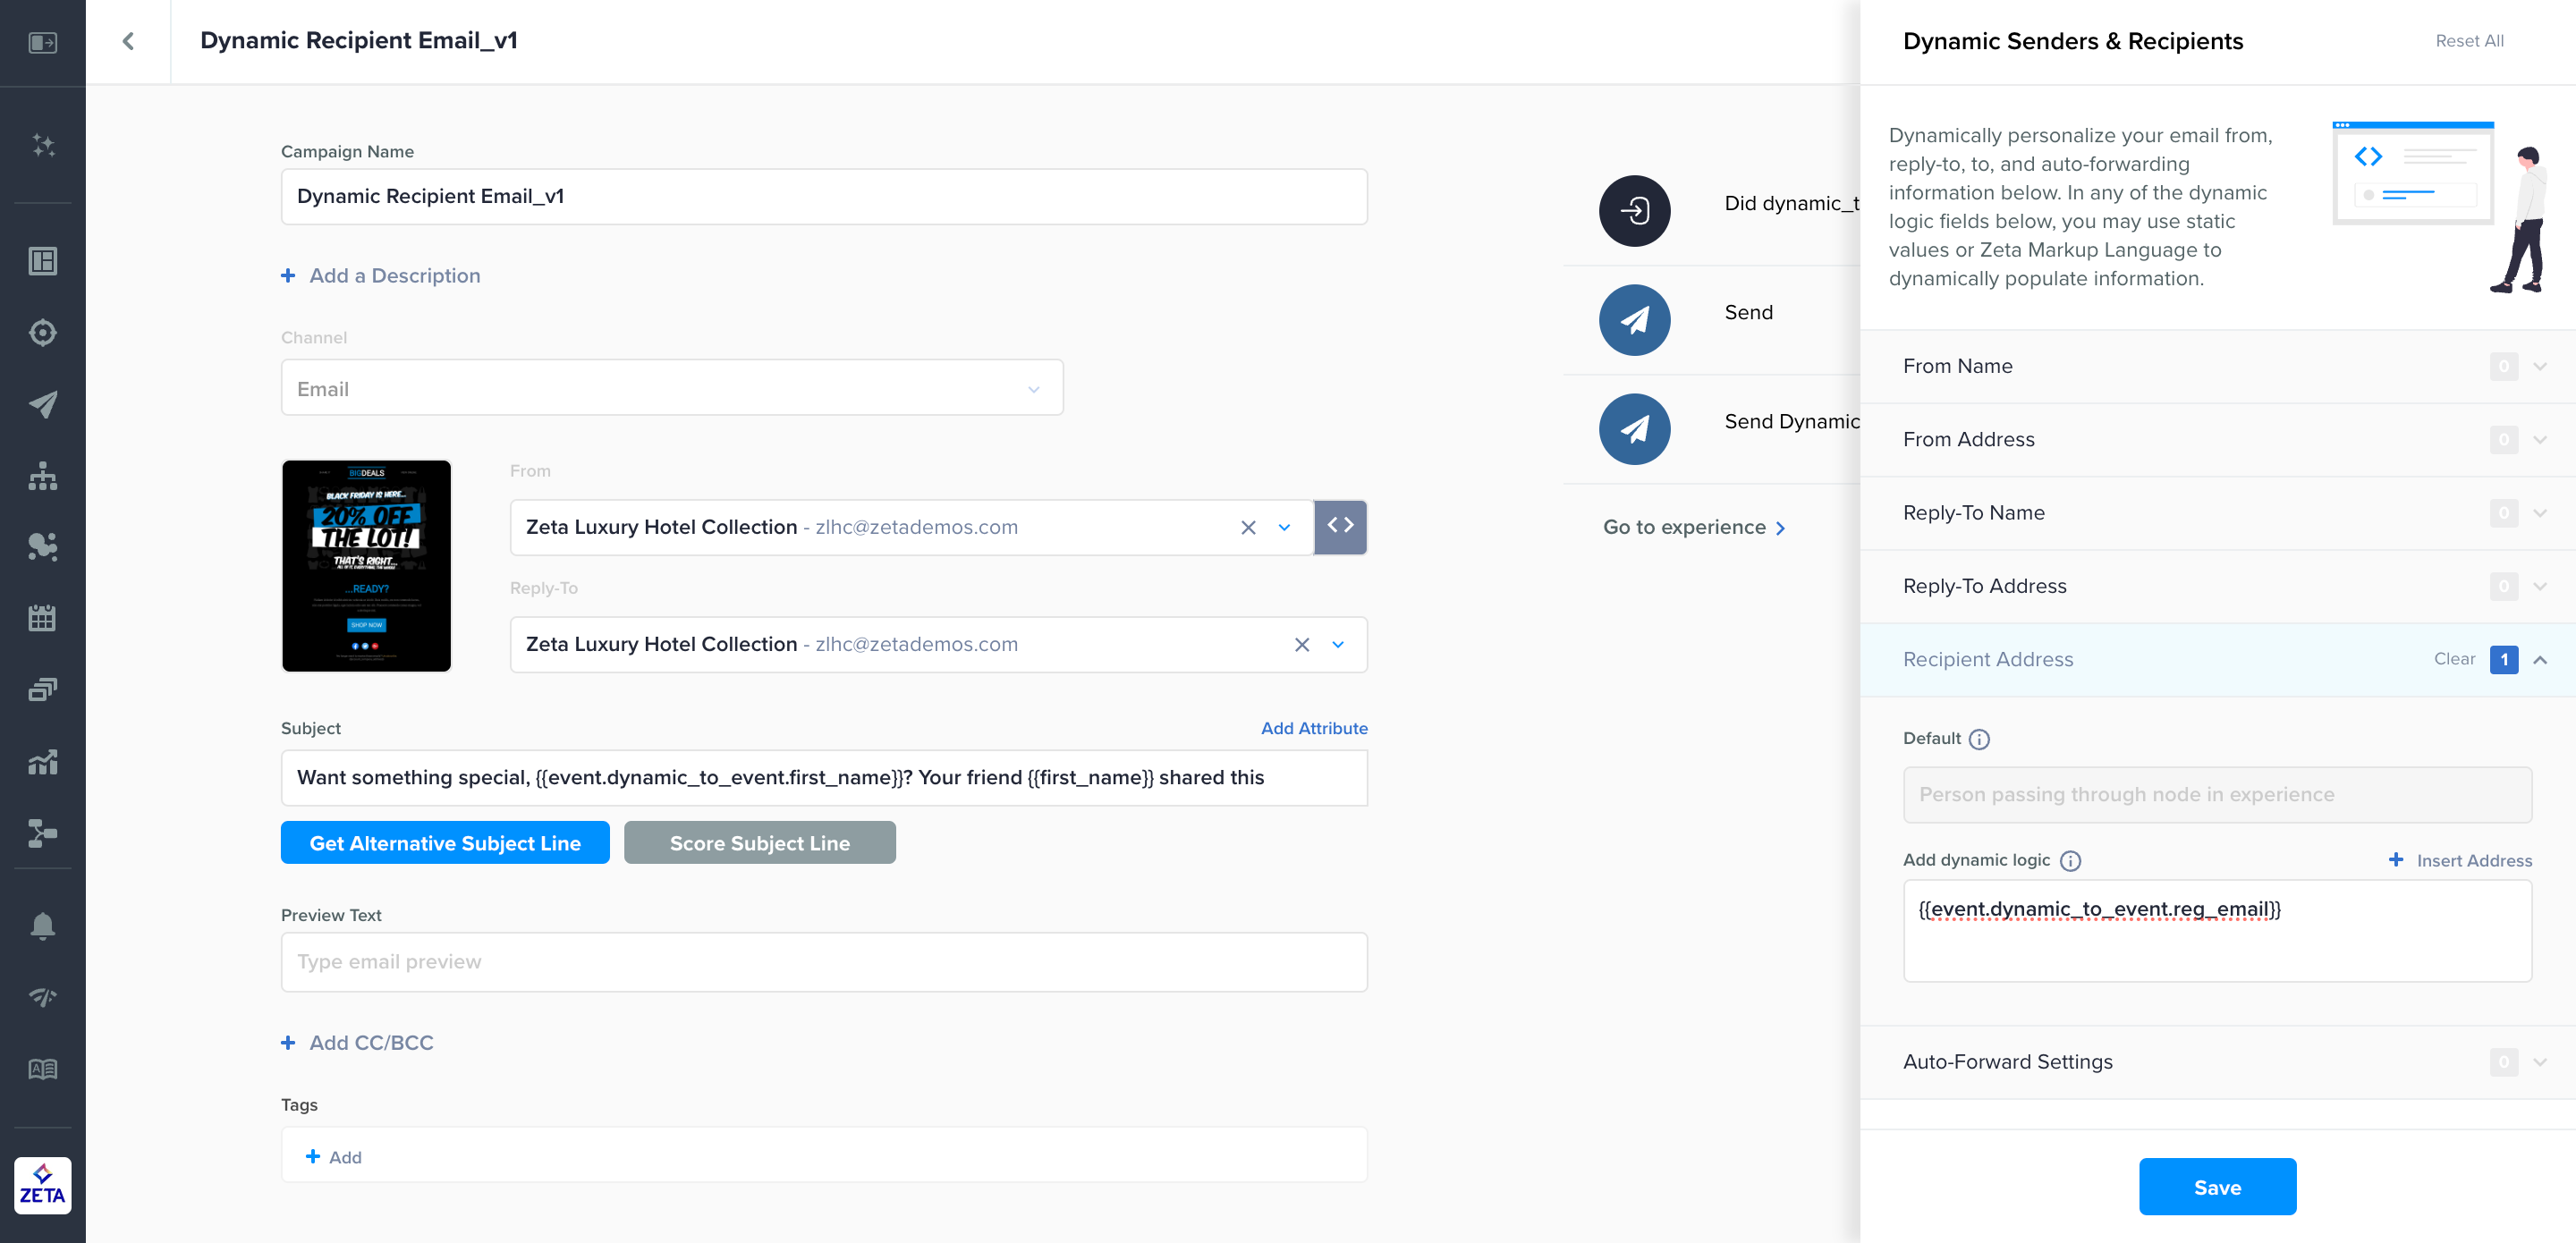Viewport: 2576px width, 1243px height.
Task: Click the info icon next to Default
Action: 1979,739
